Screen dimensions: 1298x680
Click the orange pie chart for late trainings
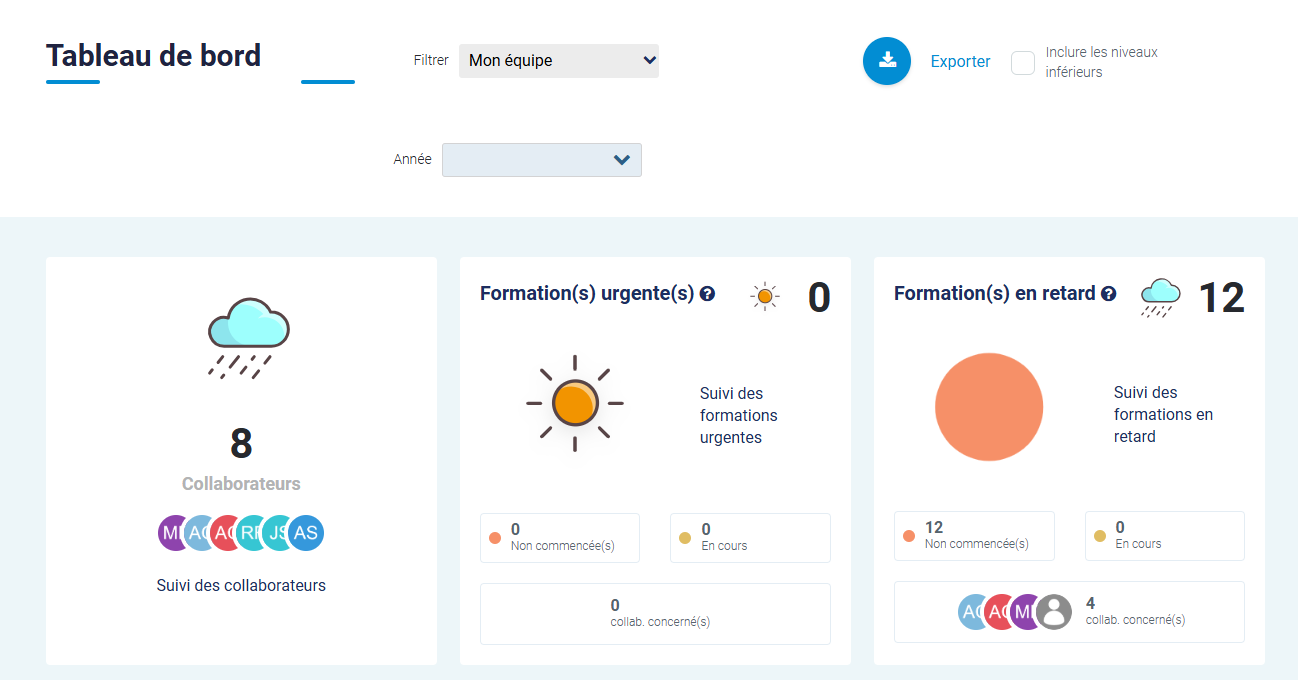tap(988, 407)
